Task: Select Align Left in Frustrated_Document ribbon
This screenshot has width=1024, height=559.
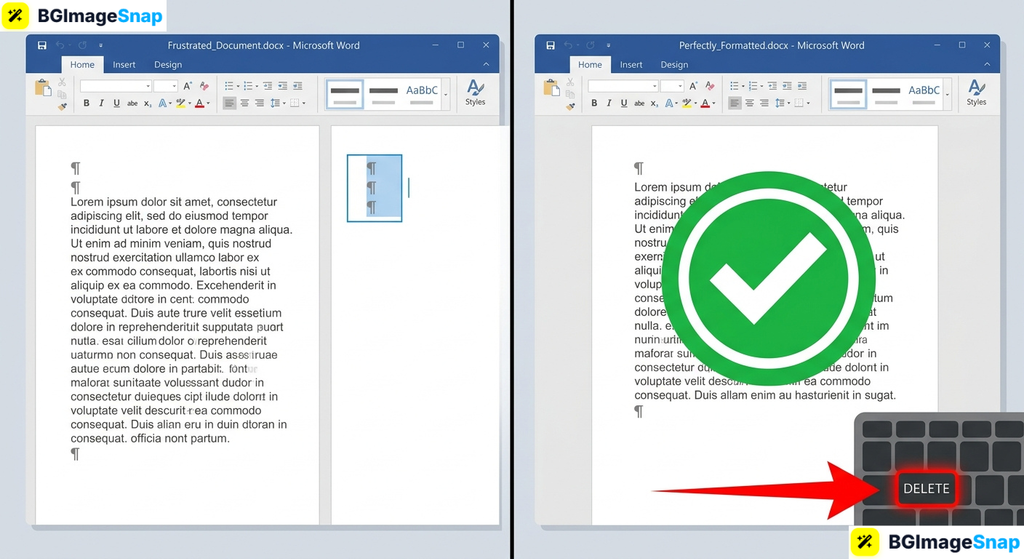Action: click(x=229, y=103)
